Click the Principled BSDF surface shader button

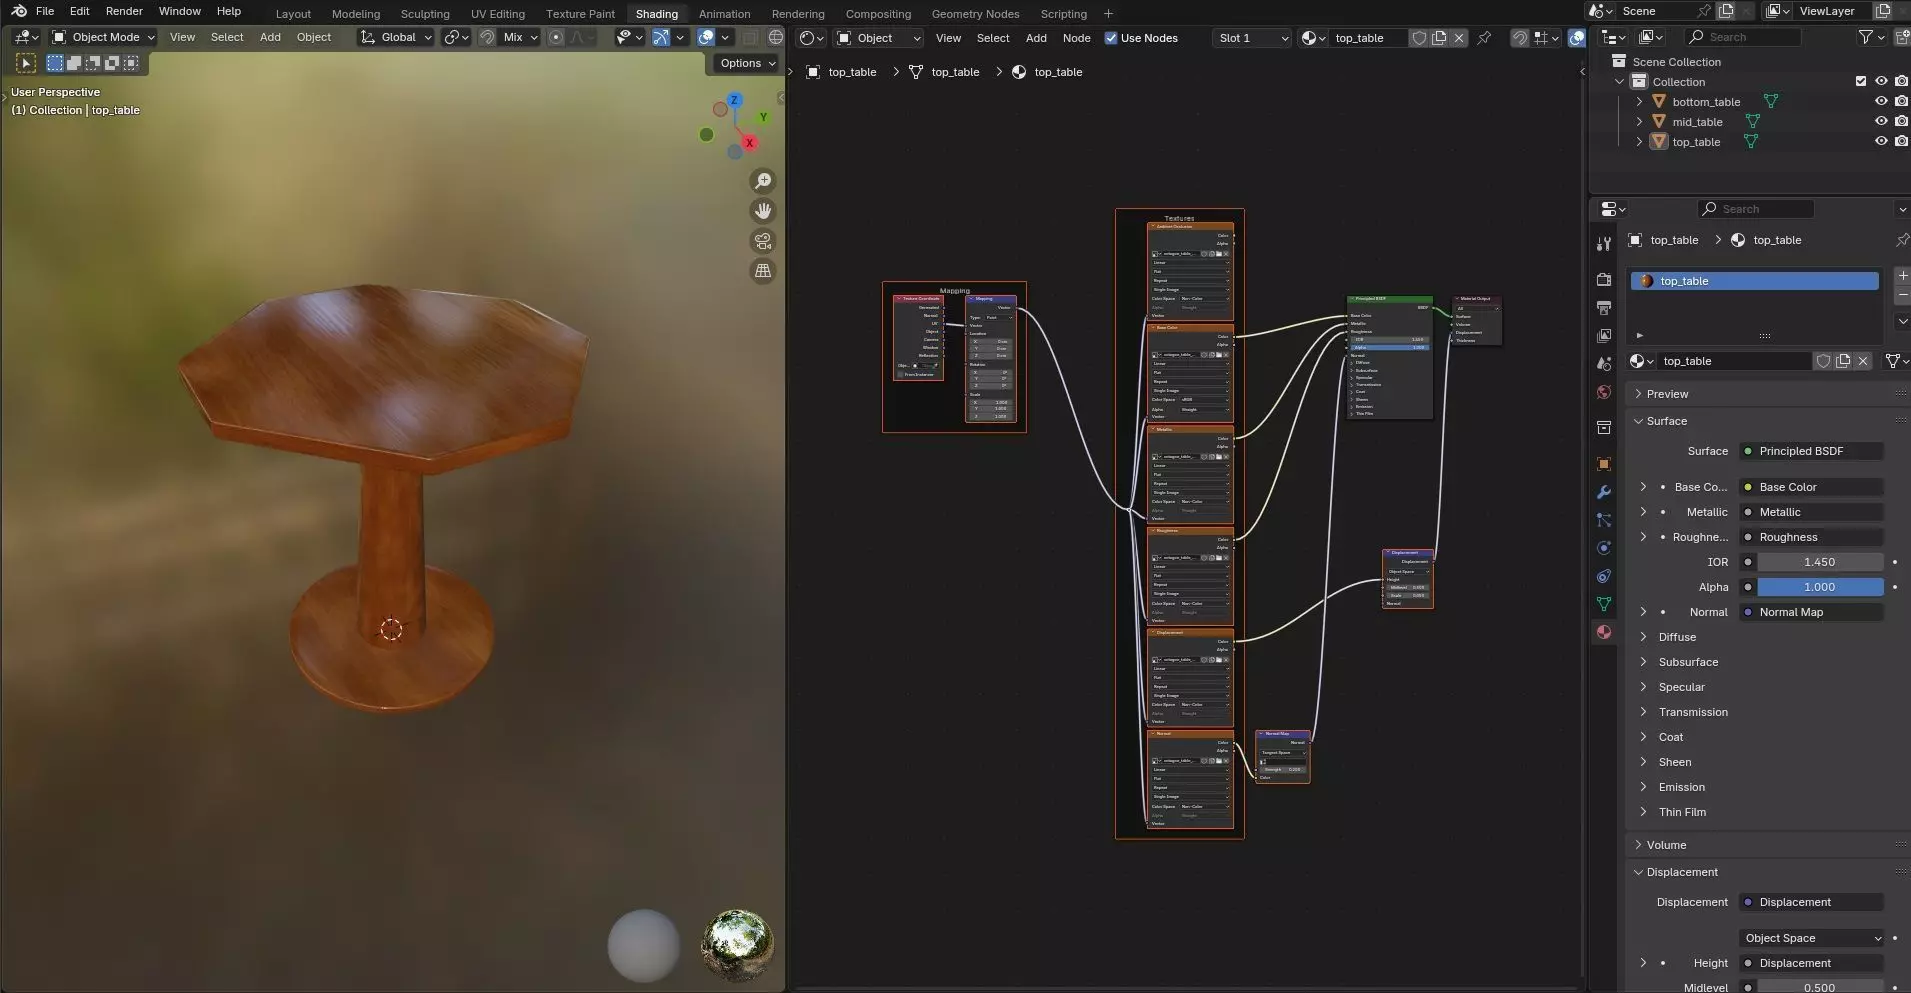coord(1812,451)
